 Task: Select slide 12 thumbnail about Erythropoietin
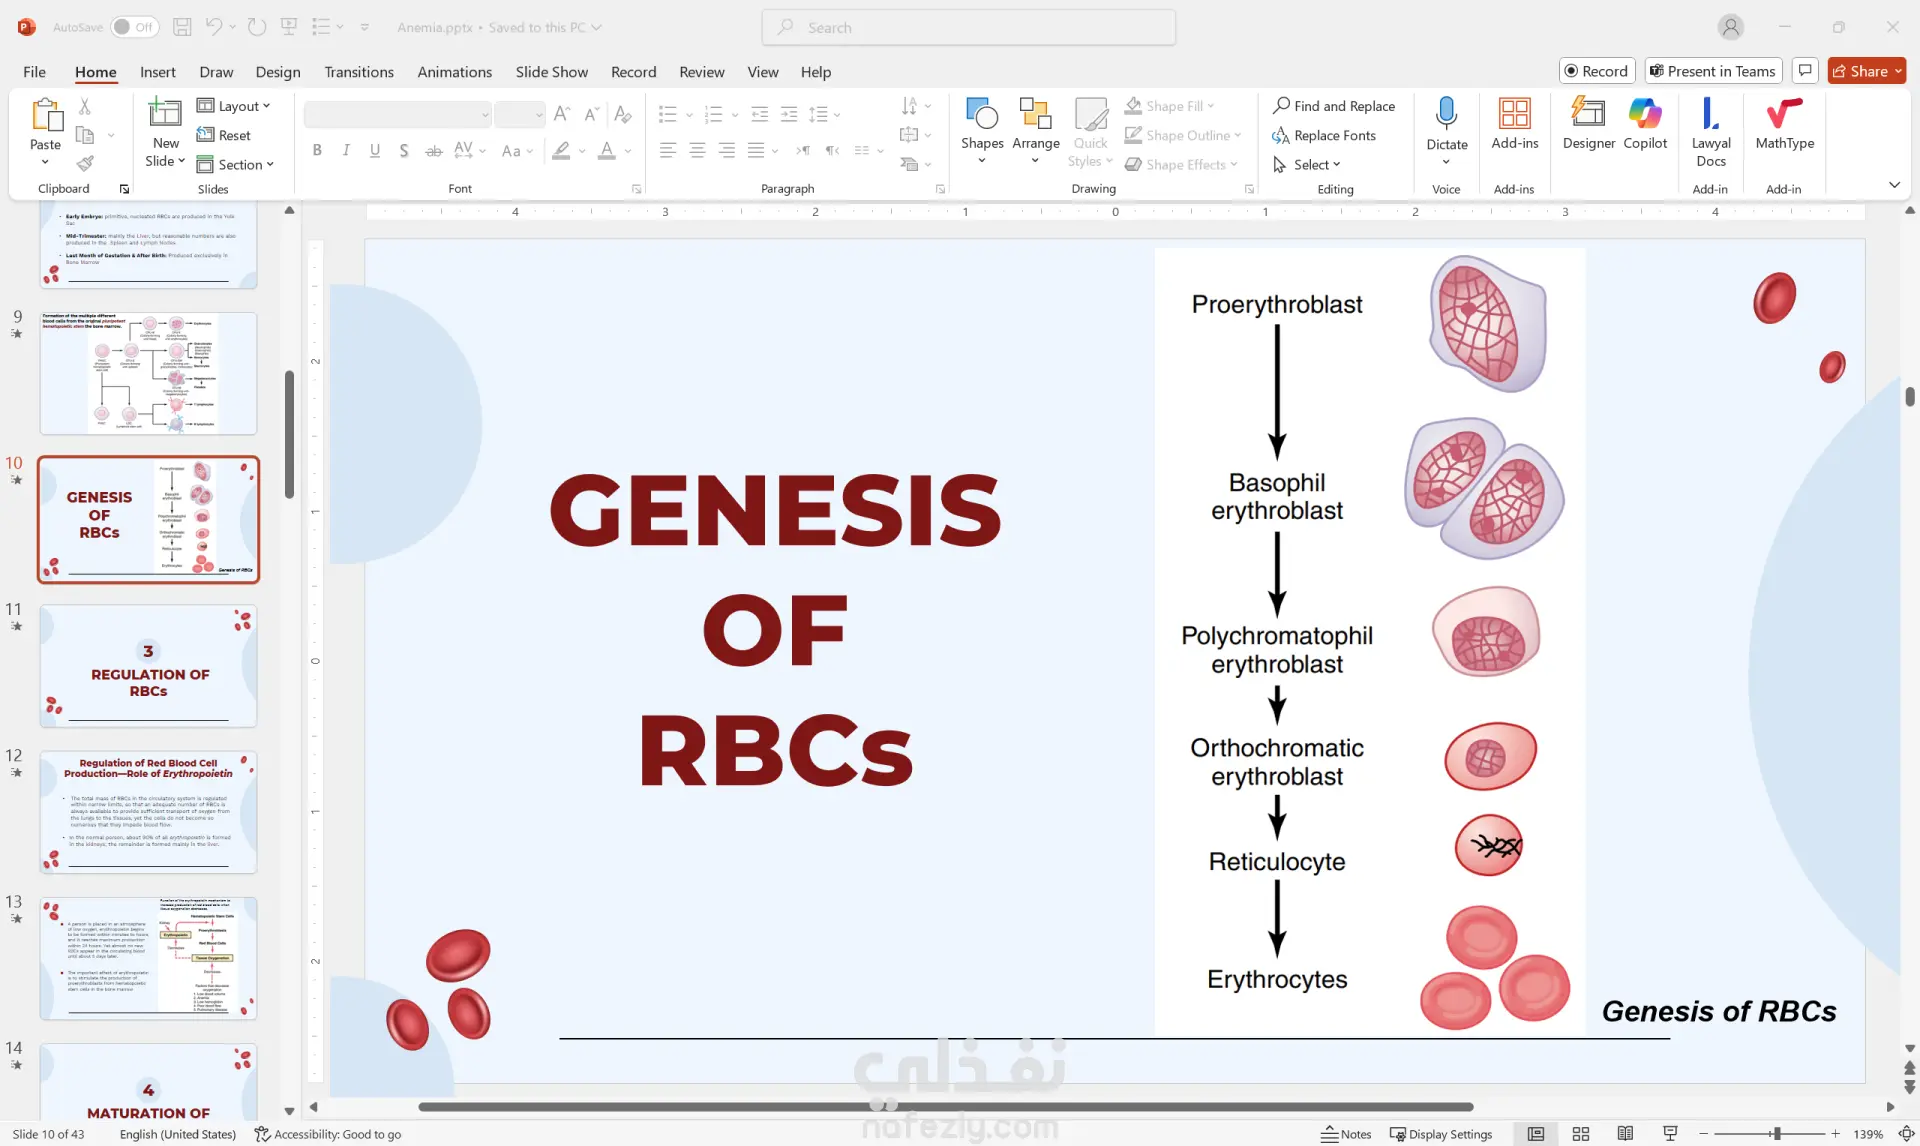tap(148, 812)
